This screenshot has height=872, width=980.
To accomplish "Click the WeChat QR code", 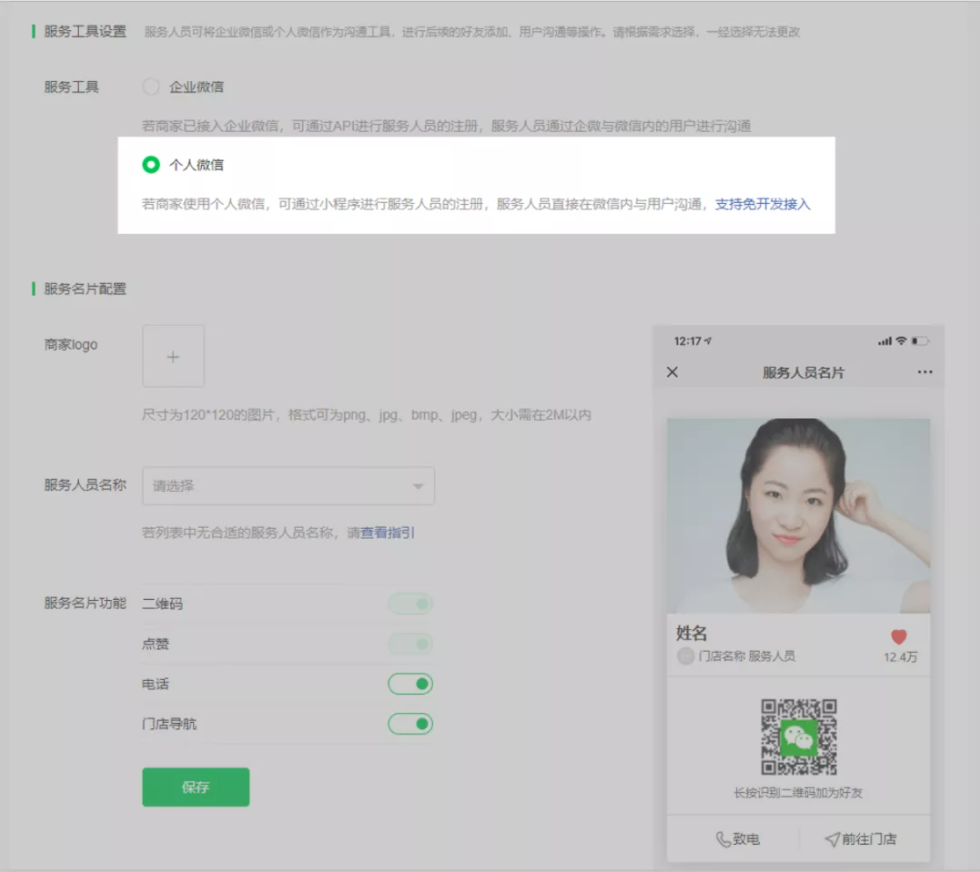I will tap(799, 737).
